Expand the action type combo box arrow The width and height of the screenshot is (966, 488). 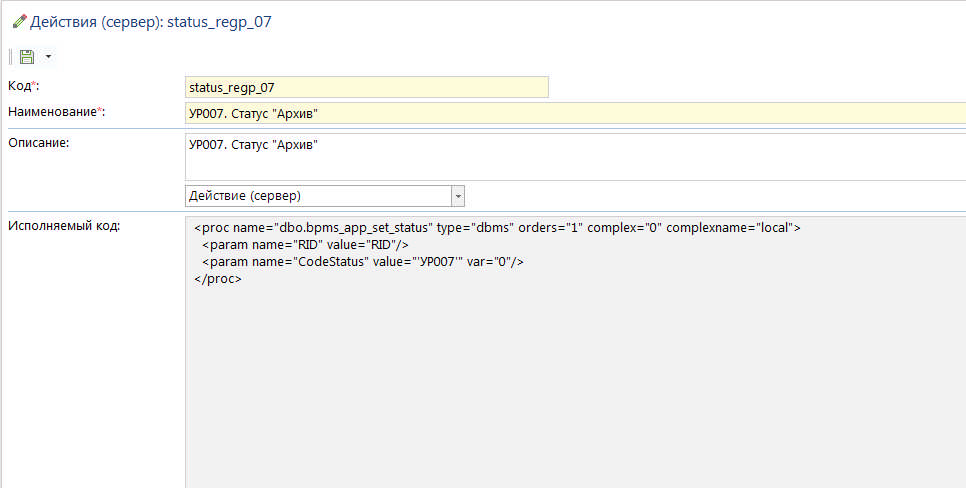[458, 196]
